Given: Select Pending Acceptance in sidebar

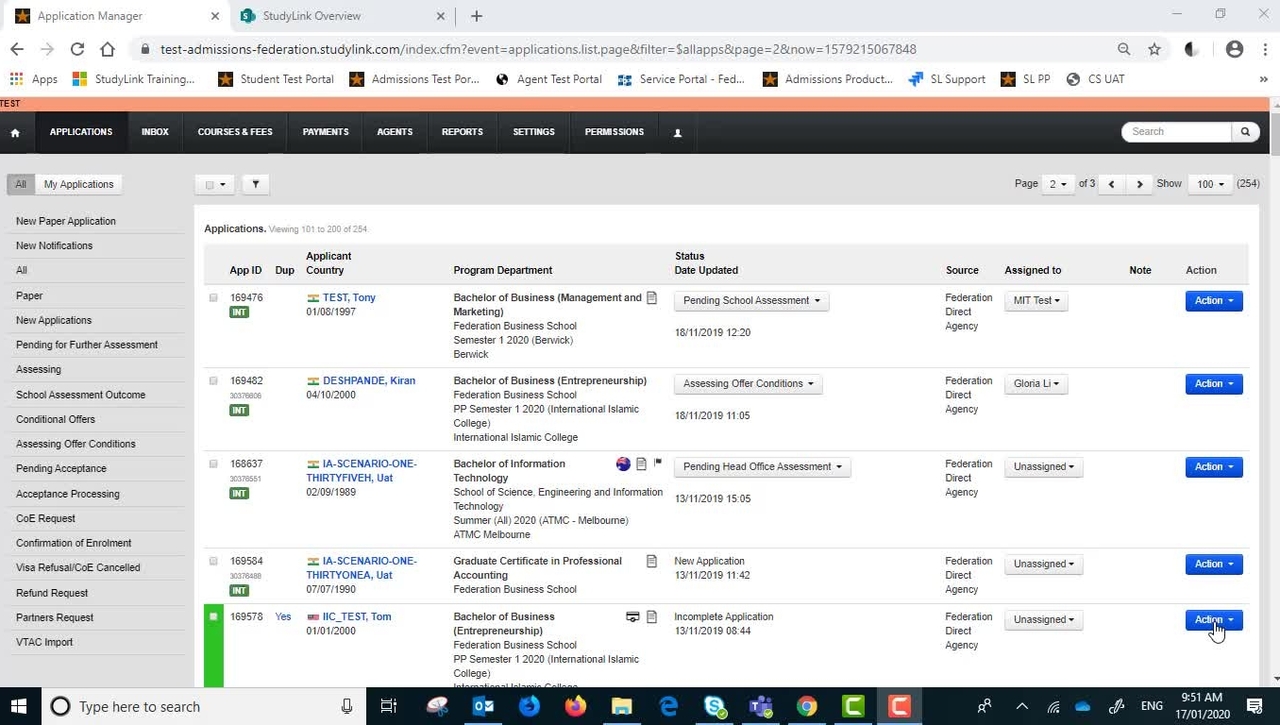Looking at the screenshot, I should 61,468.
